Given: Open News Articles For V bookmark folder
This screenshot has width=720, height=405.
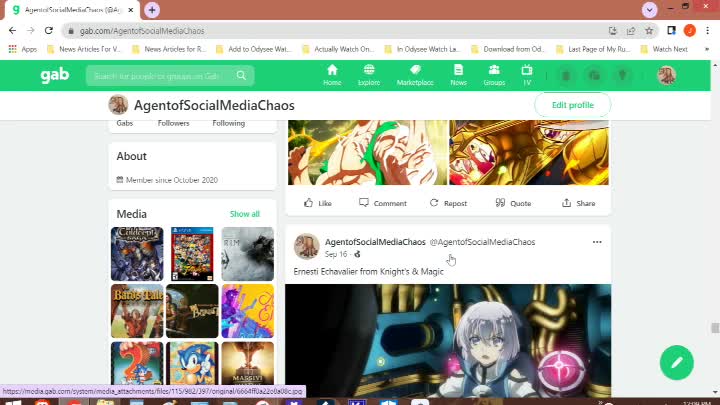Looking at the screenshot, I should pyautogui.click(x=84, y=49).
